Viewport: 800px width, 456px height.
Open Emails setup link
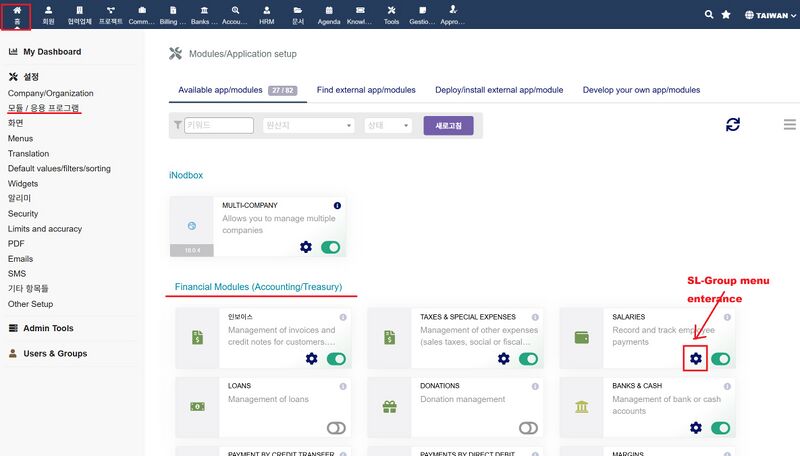point(20,259)
